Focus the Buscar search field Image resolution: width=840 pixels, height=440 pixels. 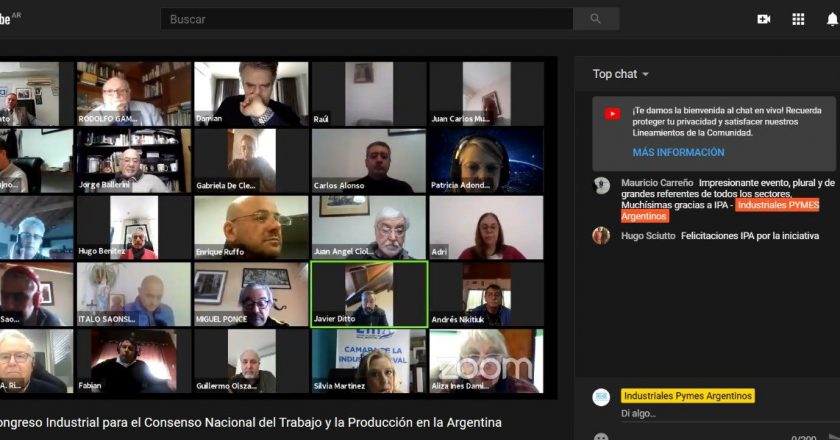click(367, 19)
